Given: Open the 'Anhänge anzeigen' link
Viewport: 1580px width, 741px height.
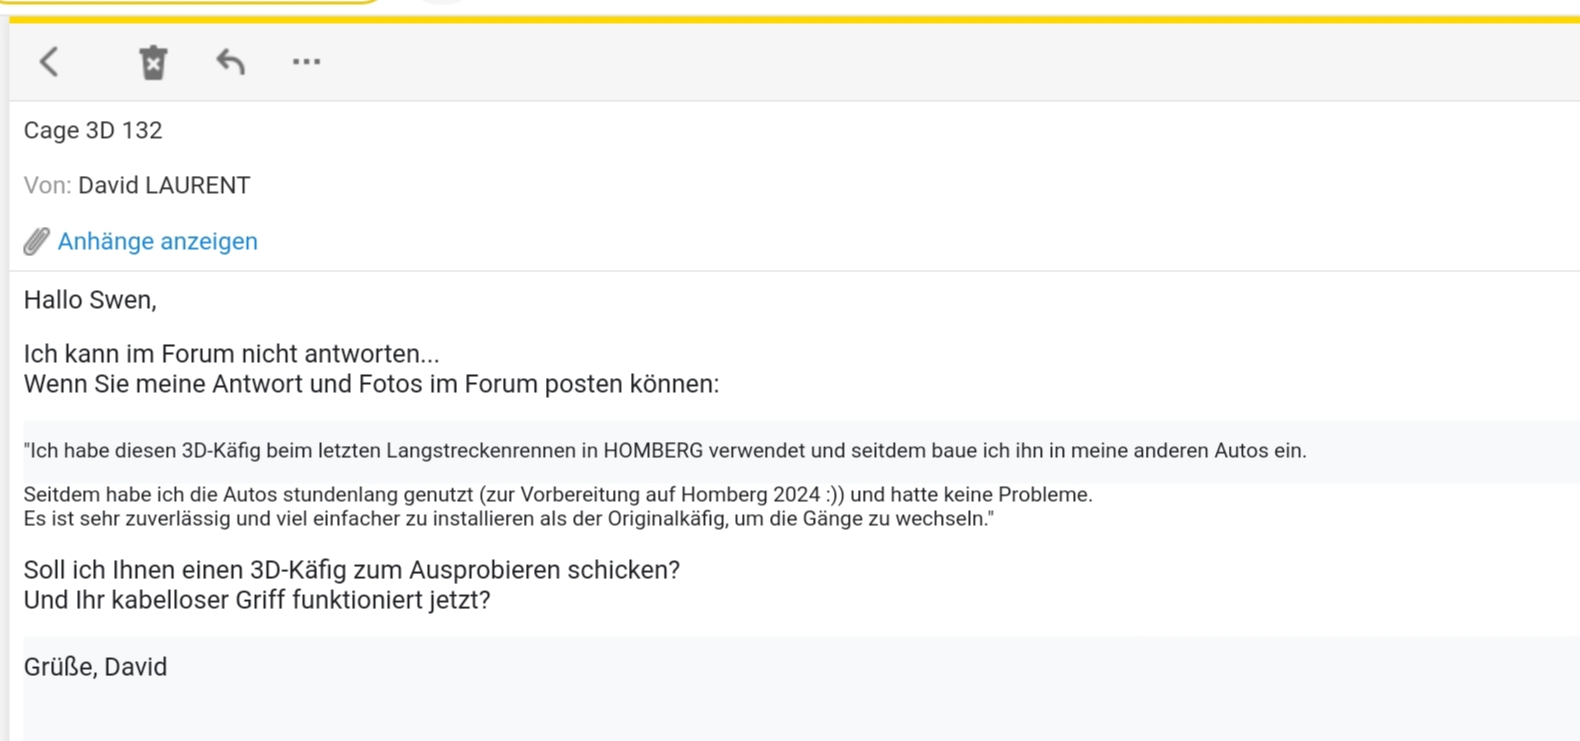Looking at the screenshot, I should click(157, 241).
